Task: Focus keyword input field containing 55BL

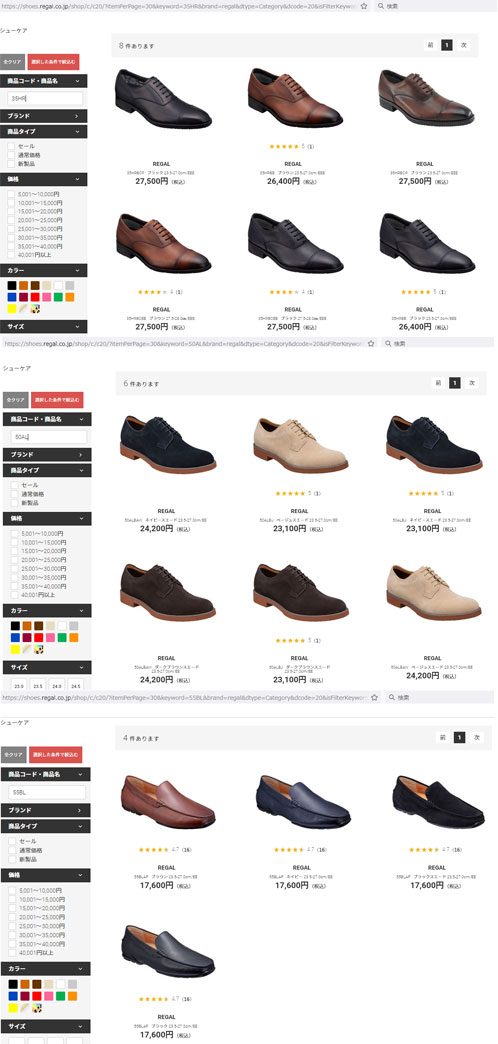Action: tap(47, 792)
